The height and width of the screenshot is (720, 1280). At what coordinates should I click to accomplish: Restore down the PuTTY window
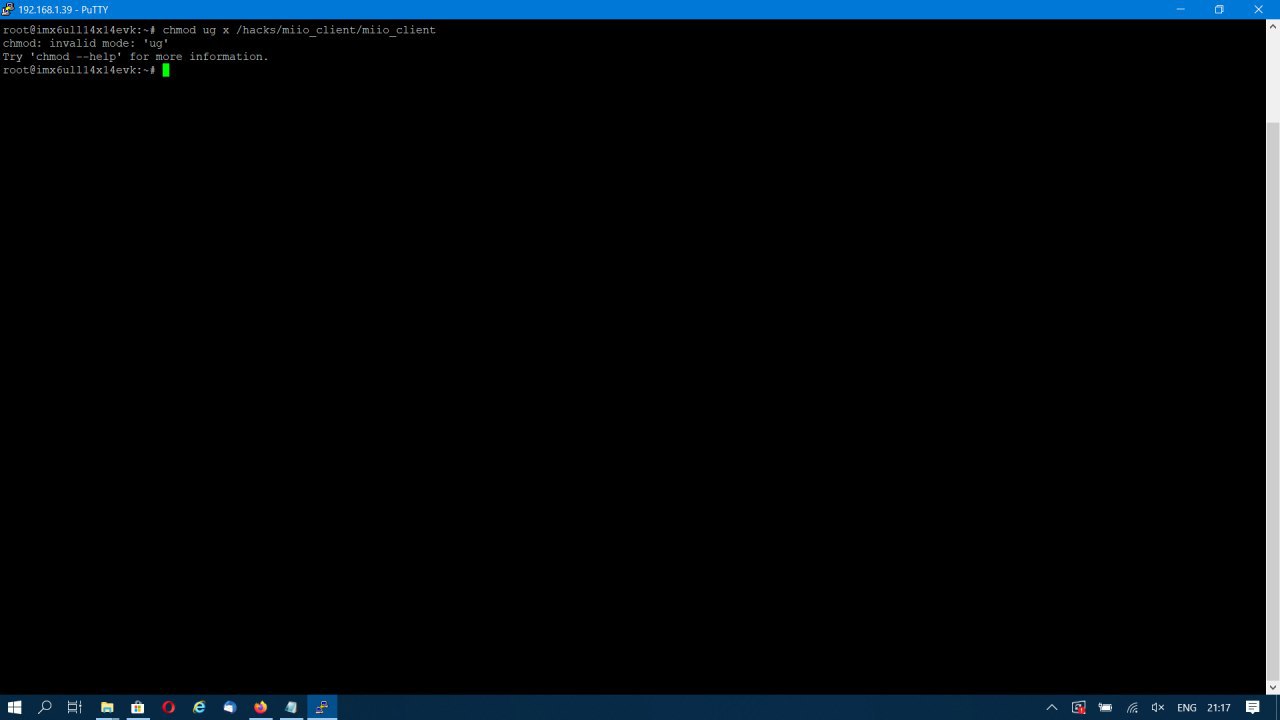point(1219,9)
